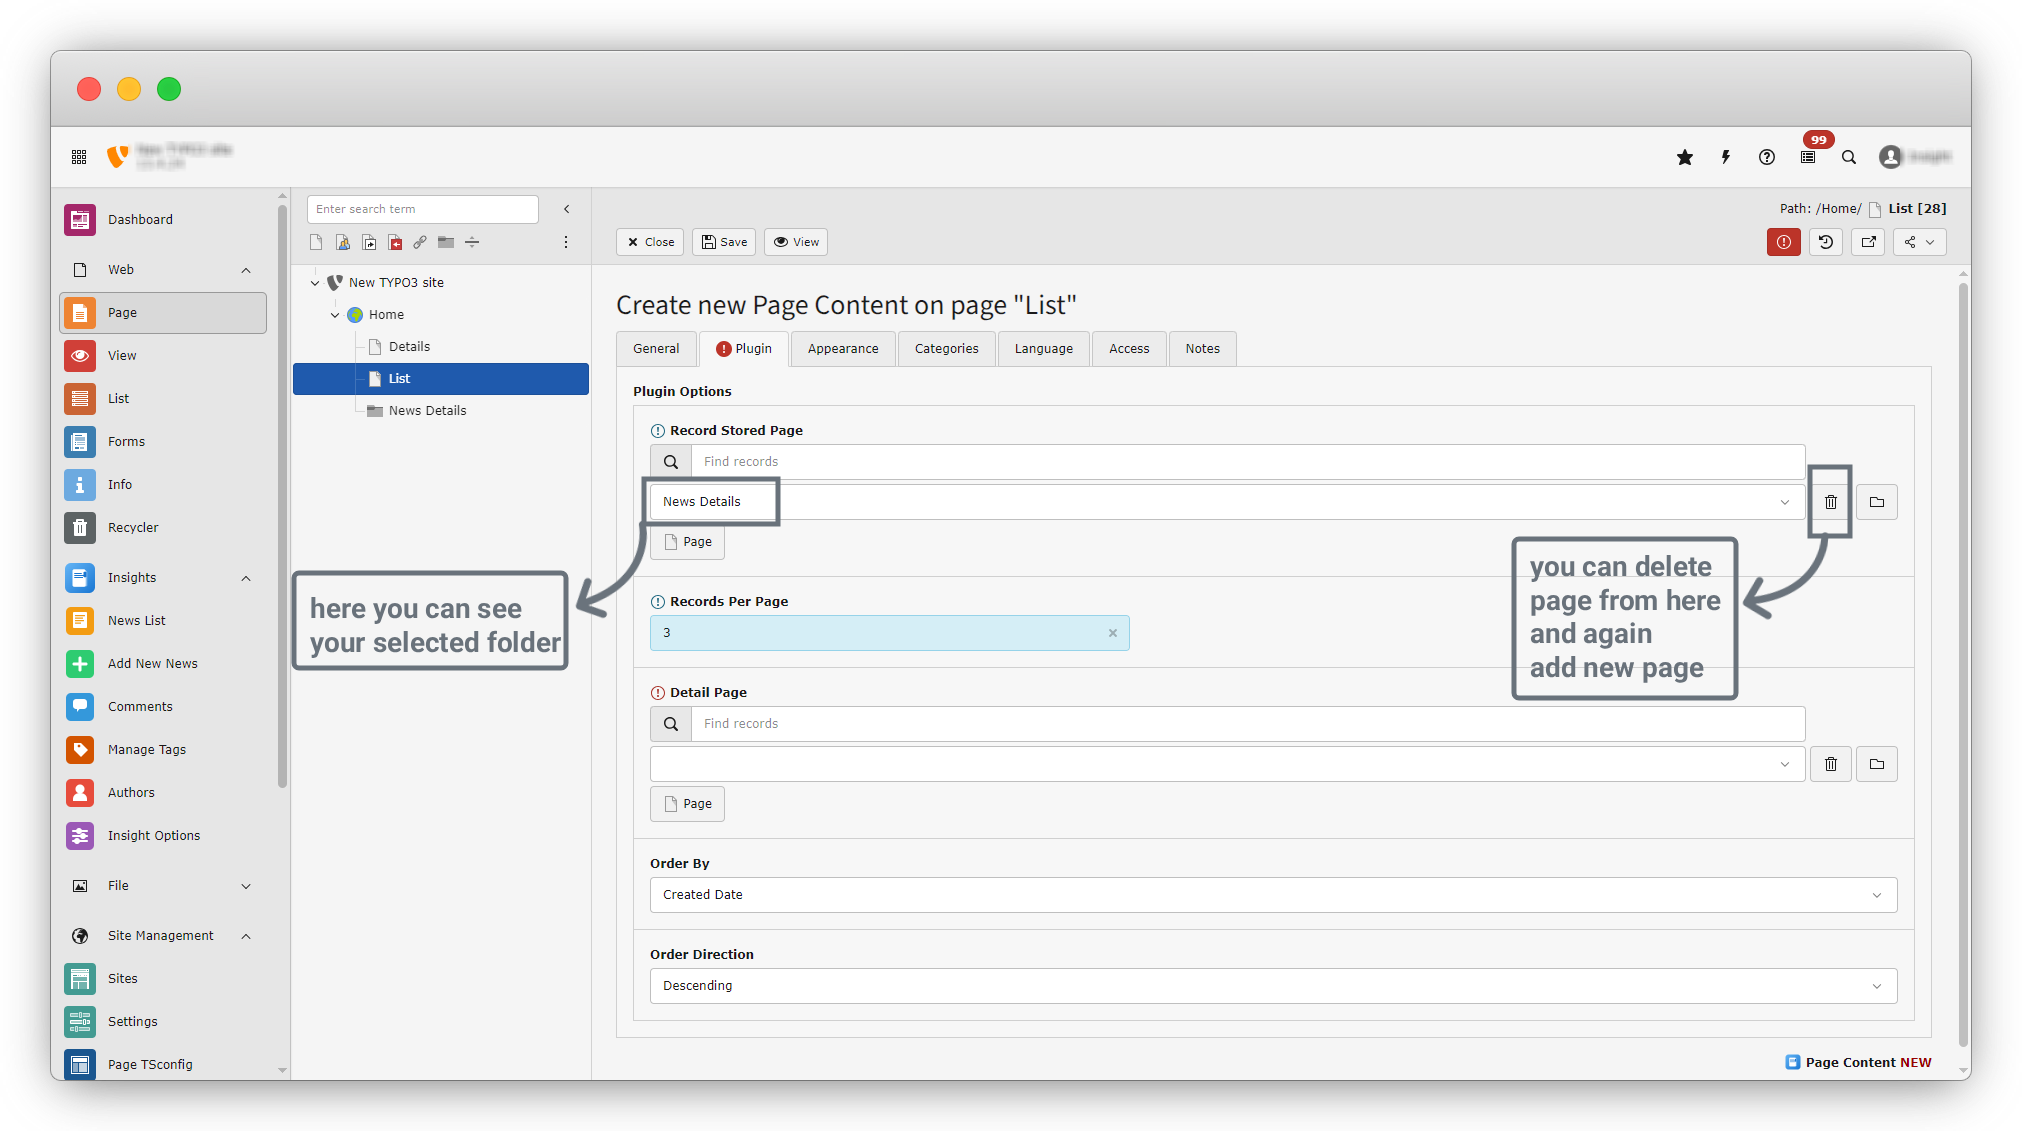2022x1131 pixels.
Task: Click the revert history icon button
Action: coord(1826,242)
